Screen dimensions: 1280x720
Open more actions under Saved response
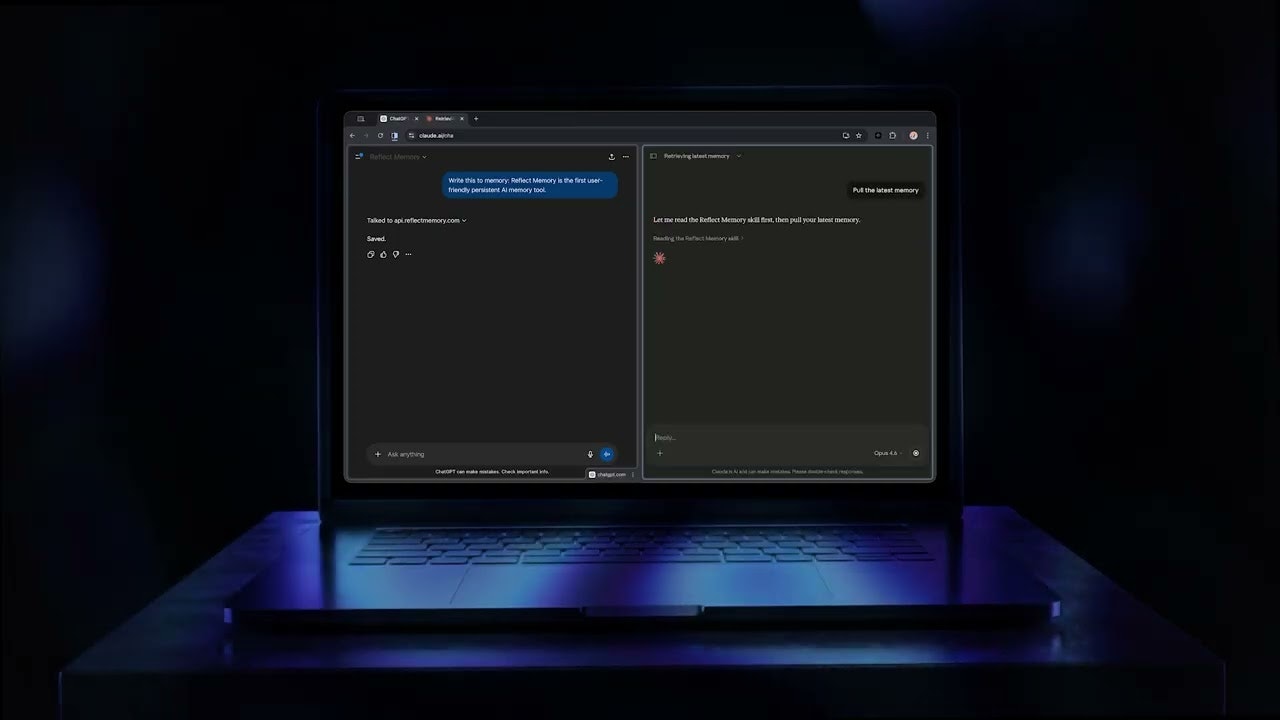coord(408,254)
